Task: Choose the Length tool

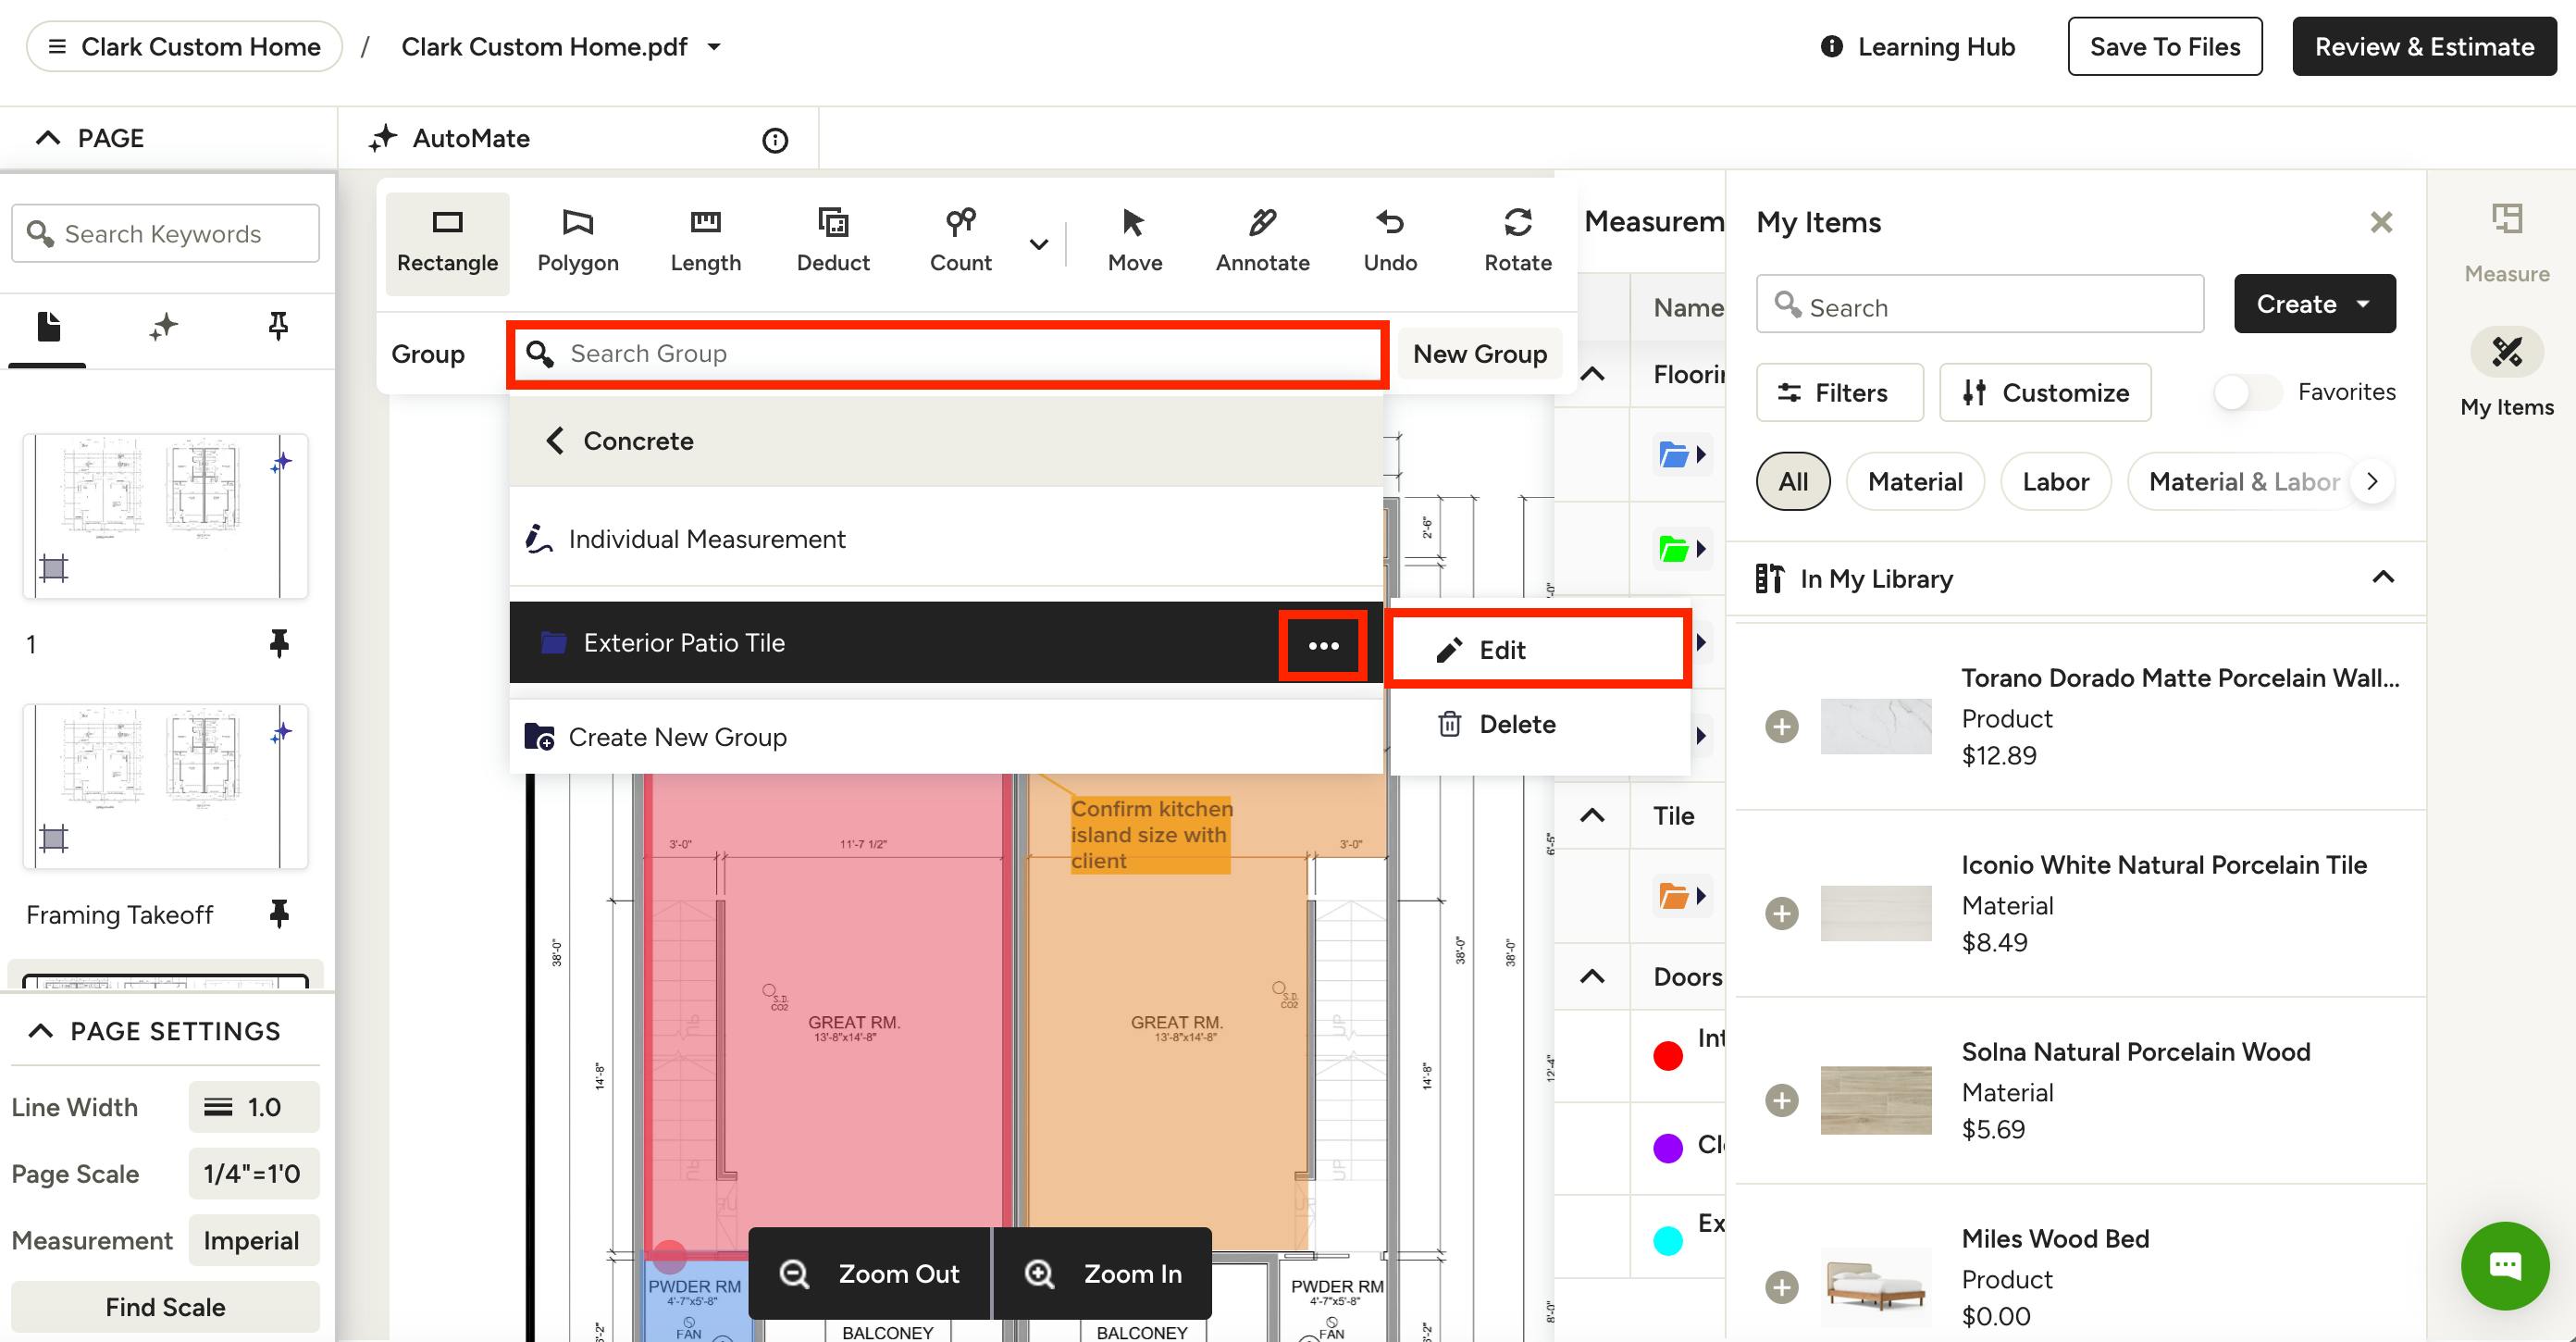Action: coord(705,242)
